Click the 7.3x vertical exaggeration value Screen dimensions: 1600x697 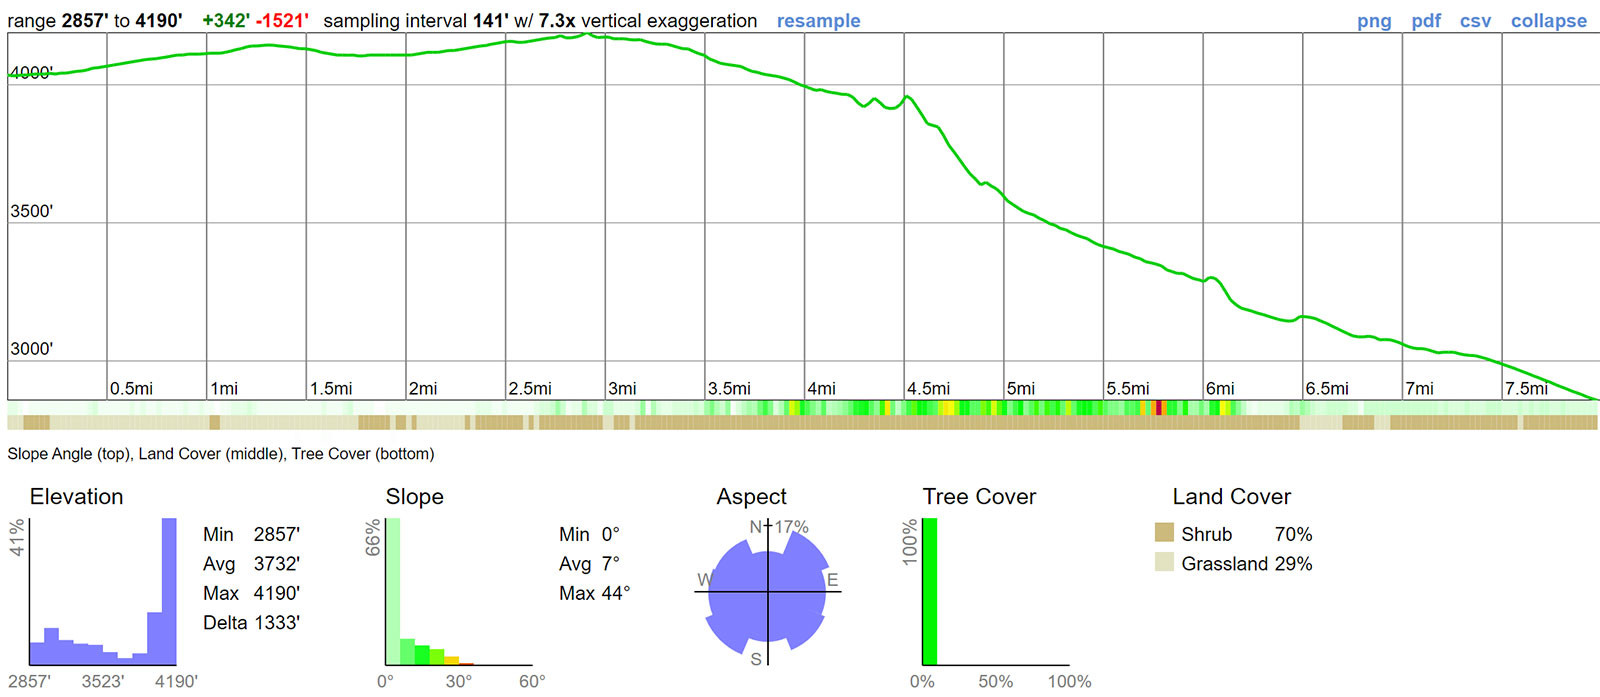[557, 20]
